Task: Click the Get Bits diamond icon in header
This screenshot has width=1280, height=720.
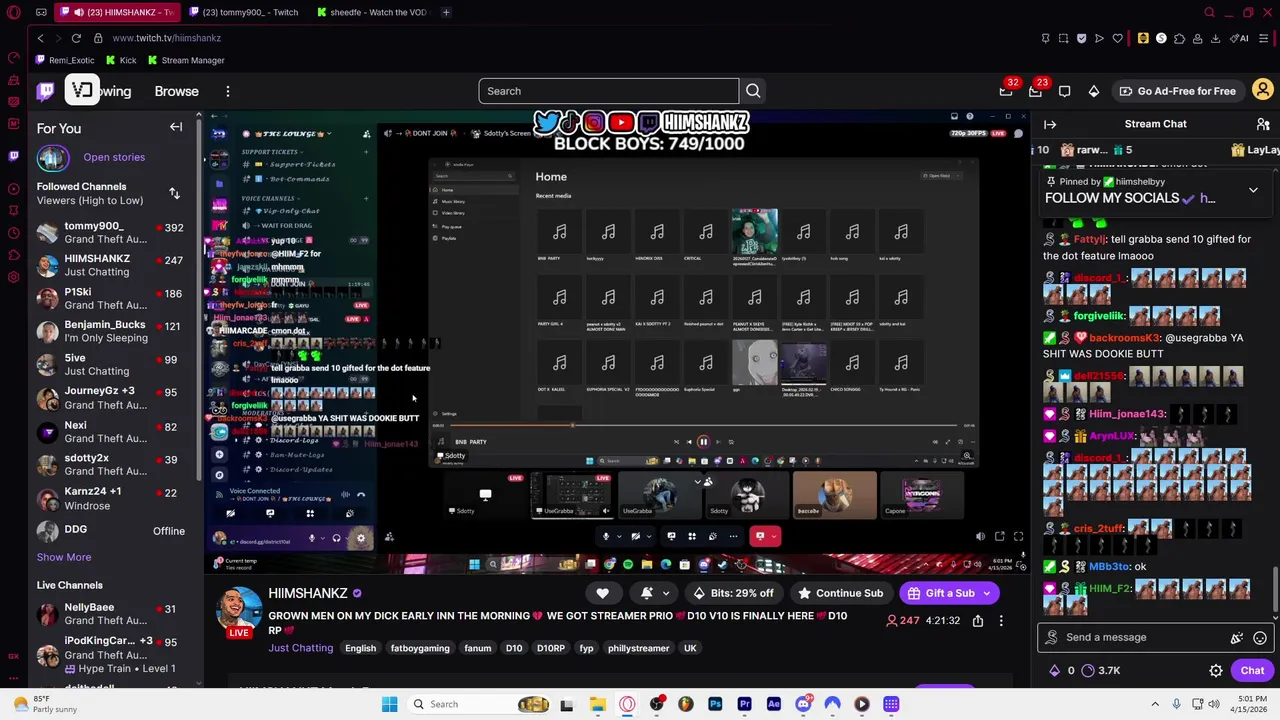Action: click(x=1094, y=91)
